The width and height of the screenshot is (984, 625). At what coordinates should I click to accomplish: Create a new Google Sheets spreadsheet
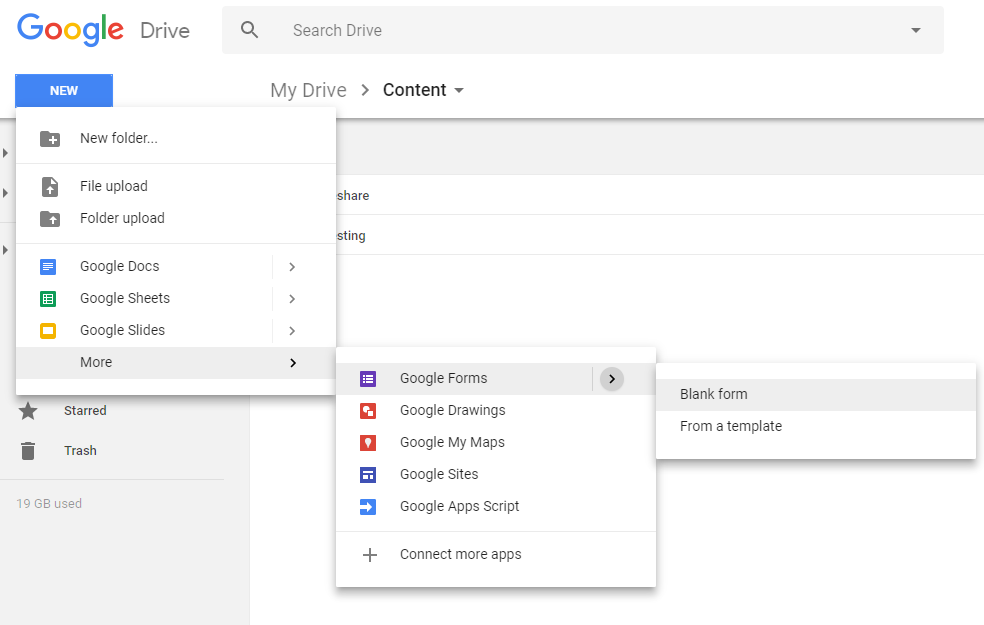click(144, 299)
